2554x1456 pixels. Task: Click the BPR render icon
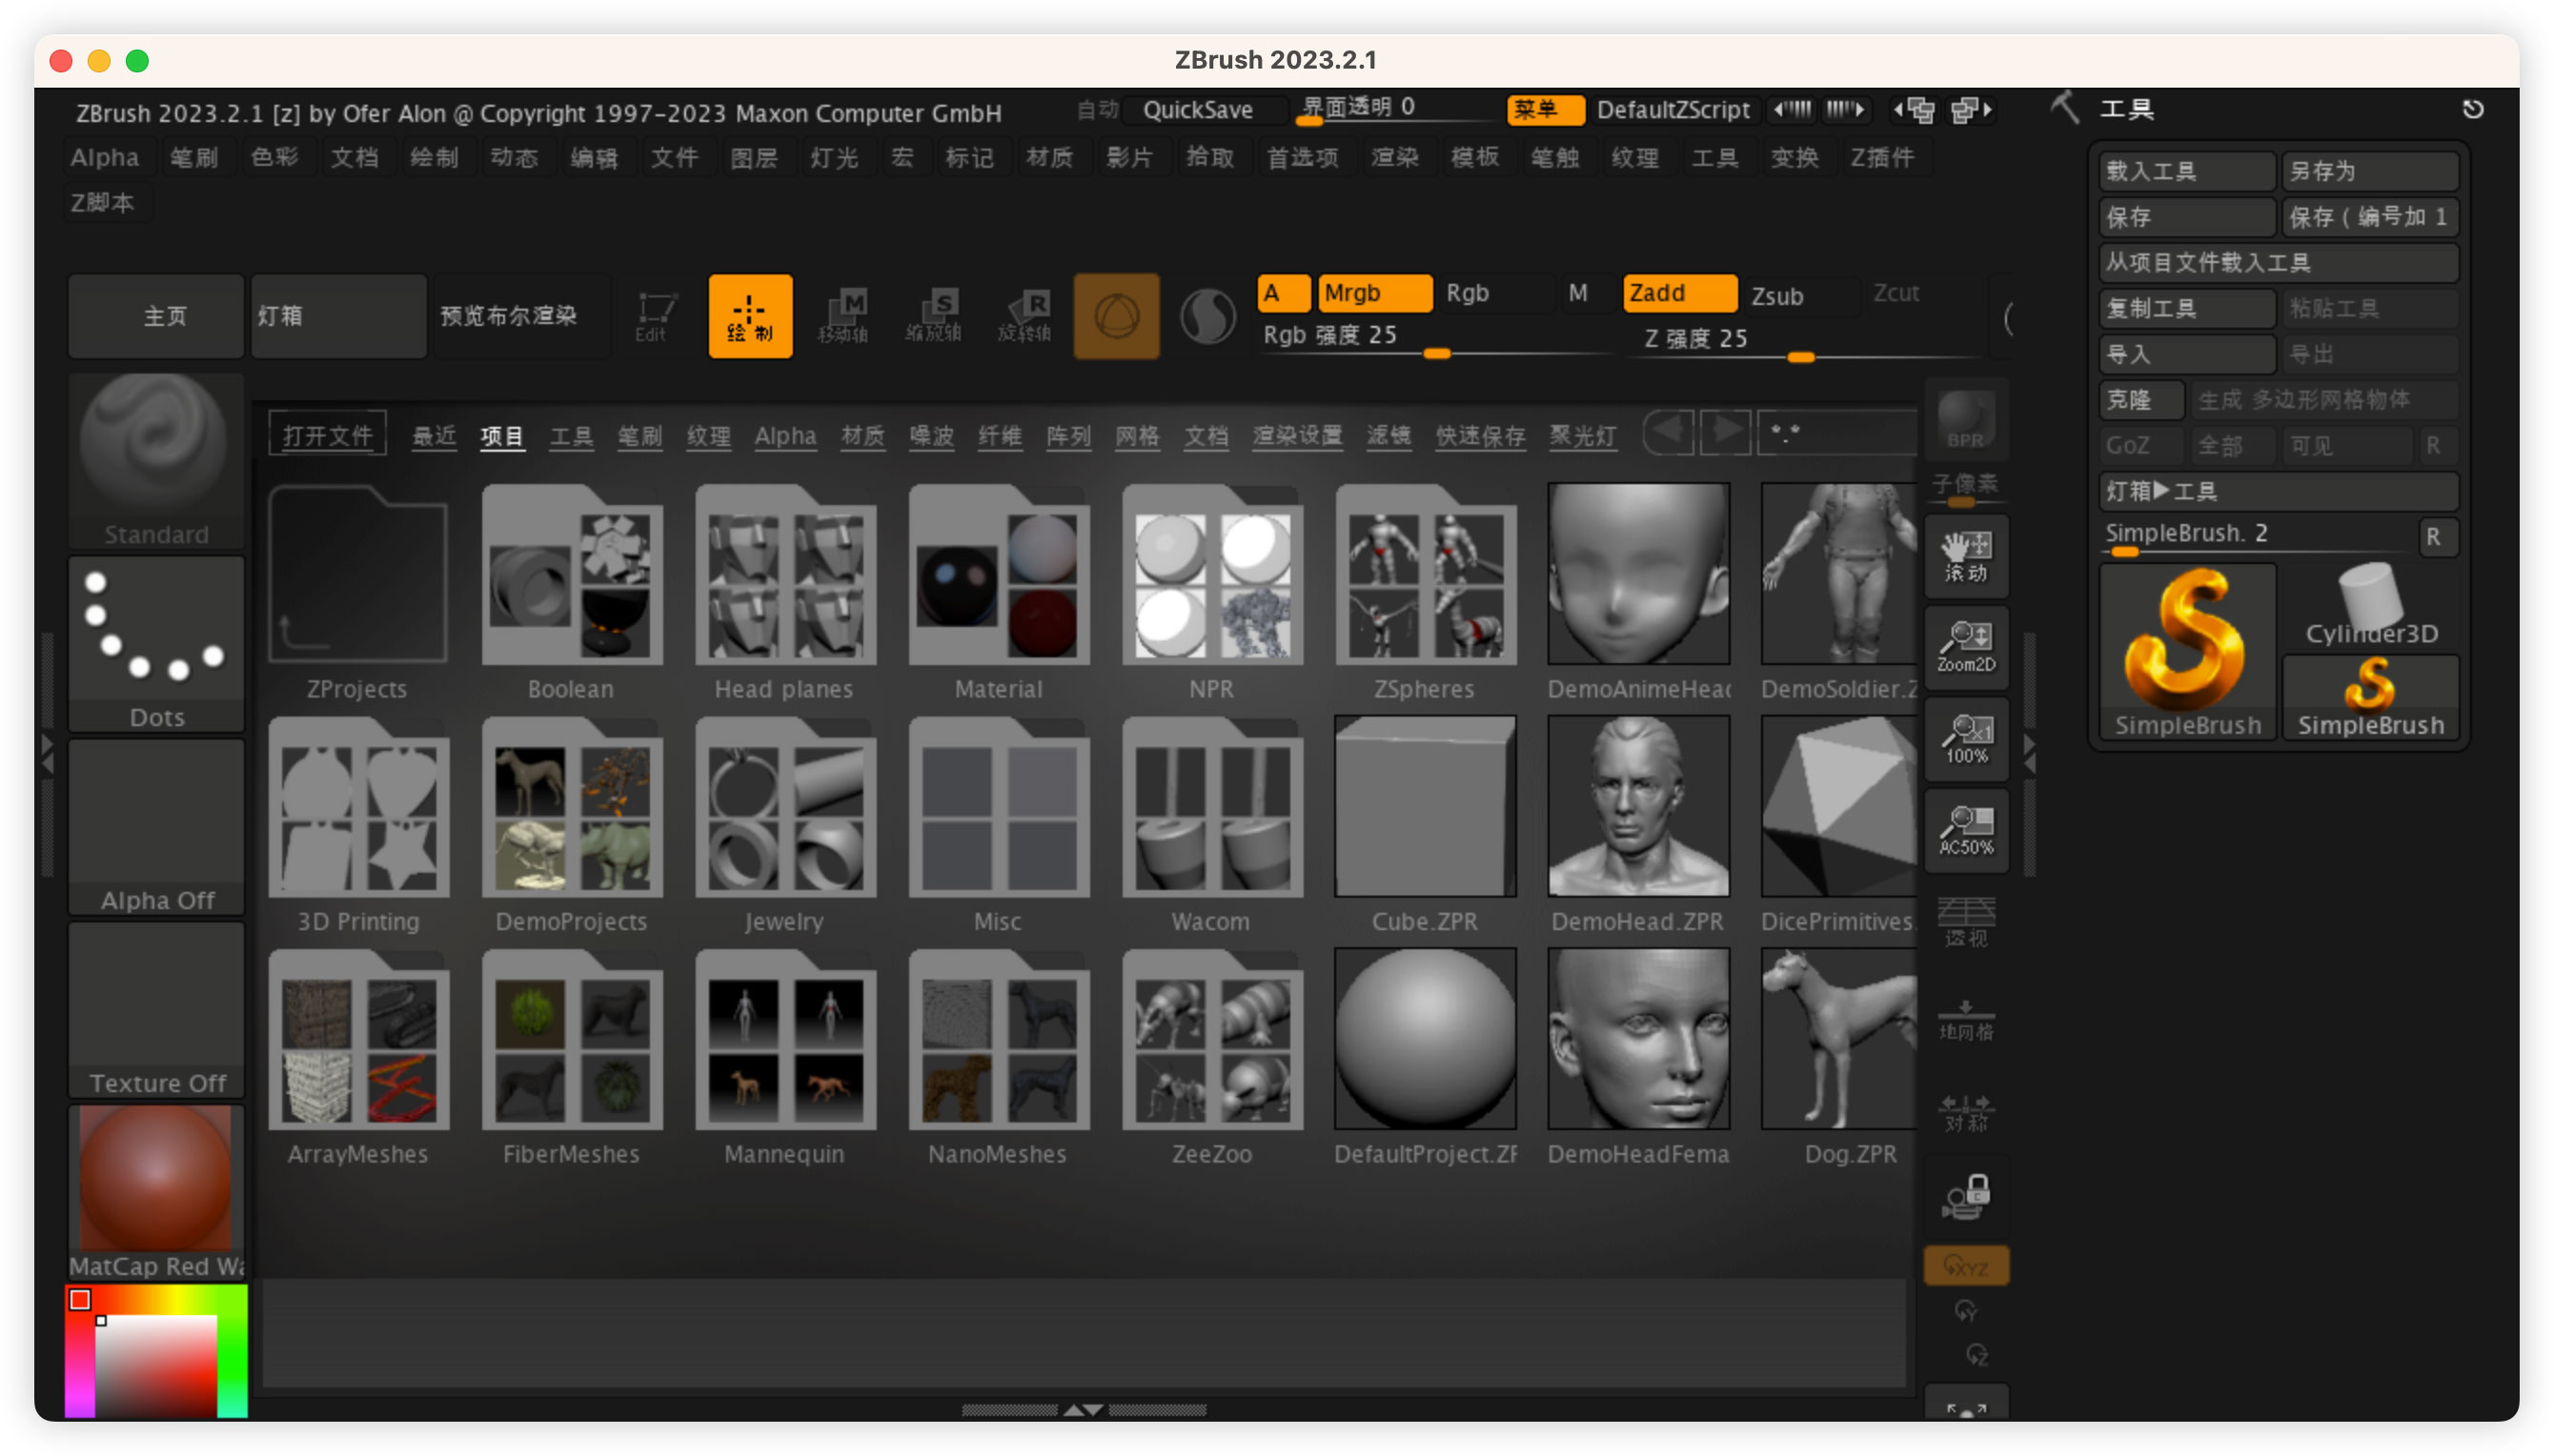(1965, 418)
